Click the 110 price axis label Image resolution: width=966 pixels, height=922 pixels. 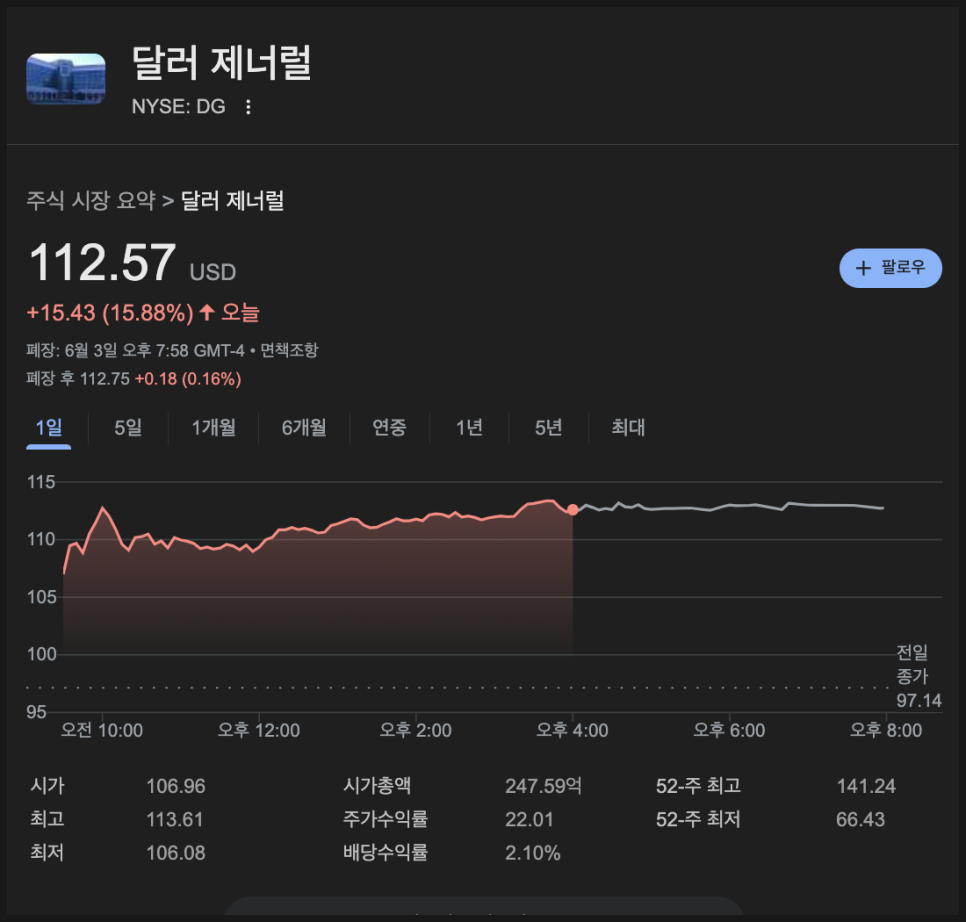point(41,540)
